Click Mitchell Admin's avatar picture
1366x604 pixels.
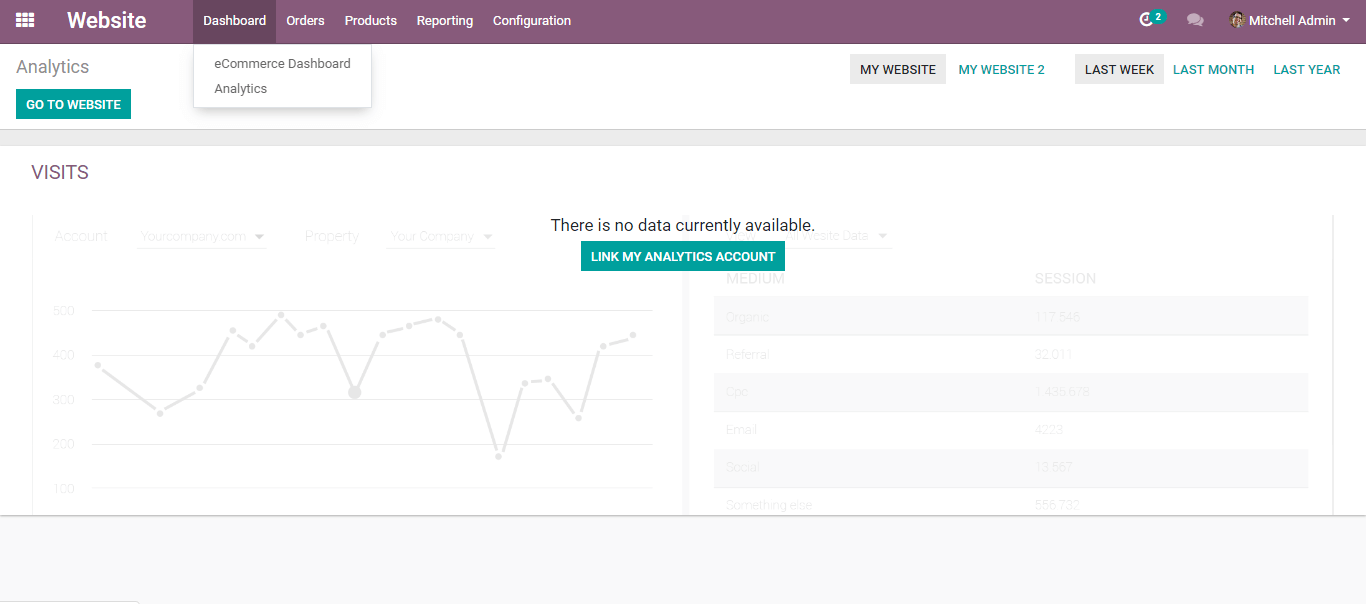coord(1237,20)
